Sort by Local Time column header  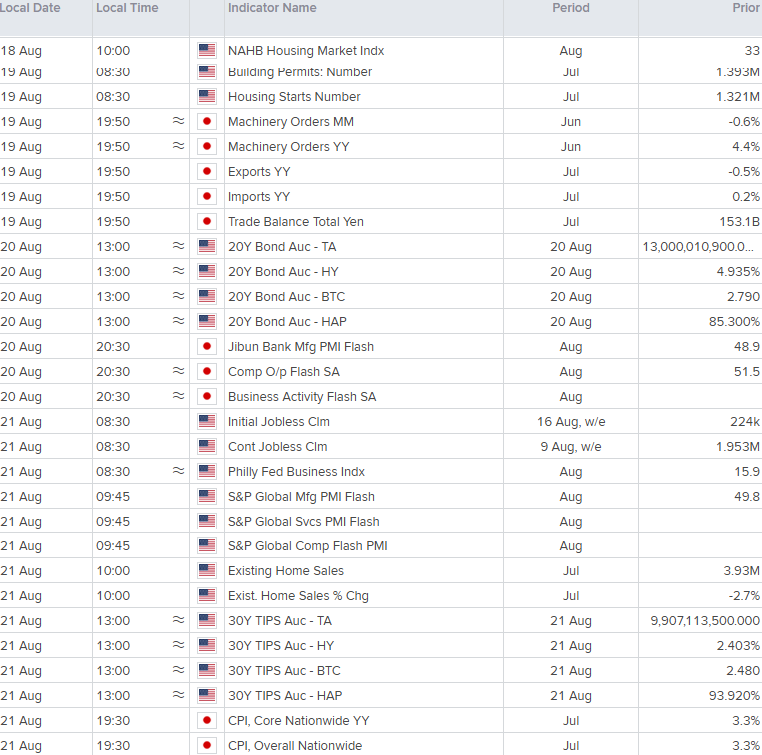coord(127,8)
